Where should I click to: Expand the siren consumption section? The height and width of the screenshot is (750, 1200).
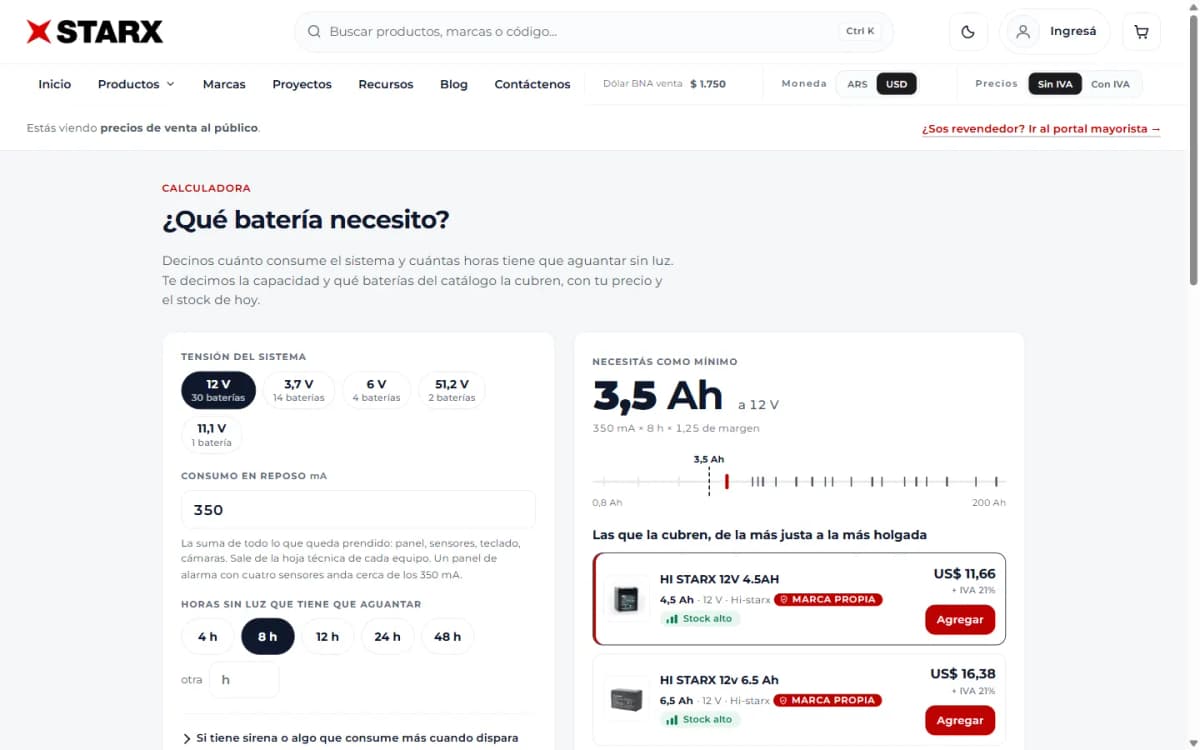pos(351,738)
